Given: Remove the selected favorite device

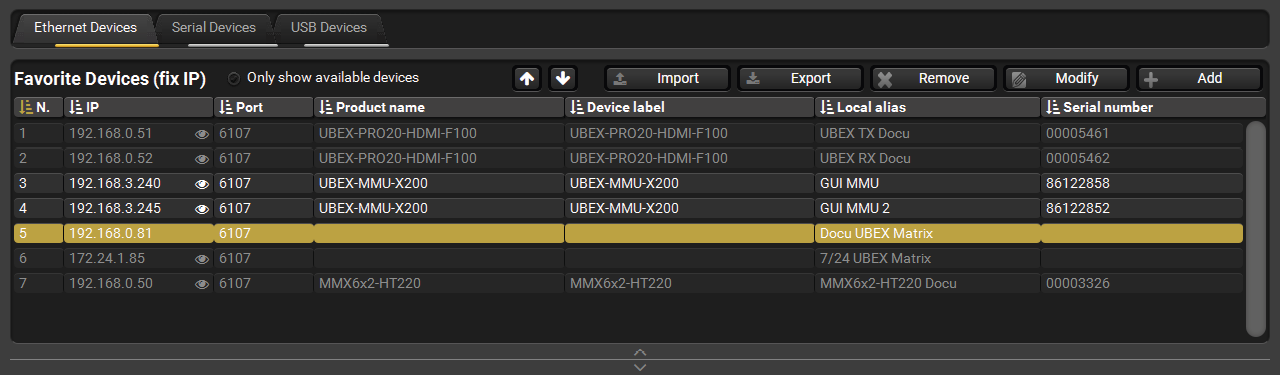Looking at the screenshot, I should (933, 78).
